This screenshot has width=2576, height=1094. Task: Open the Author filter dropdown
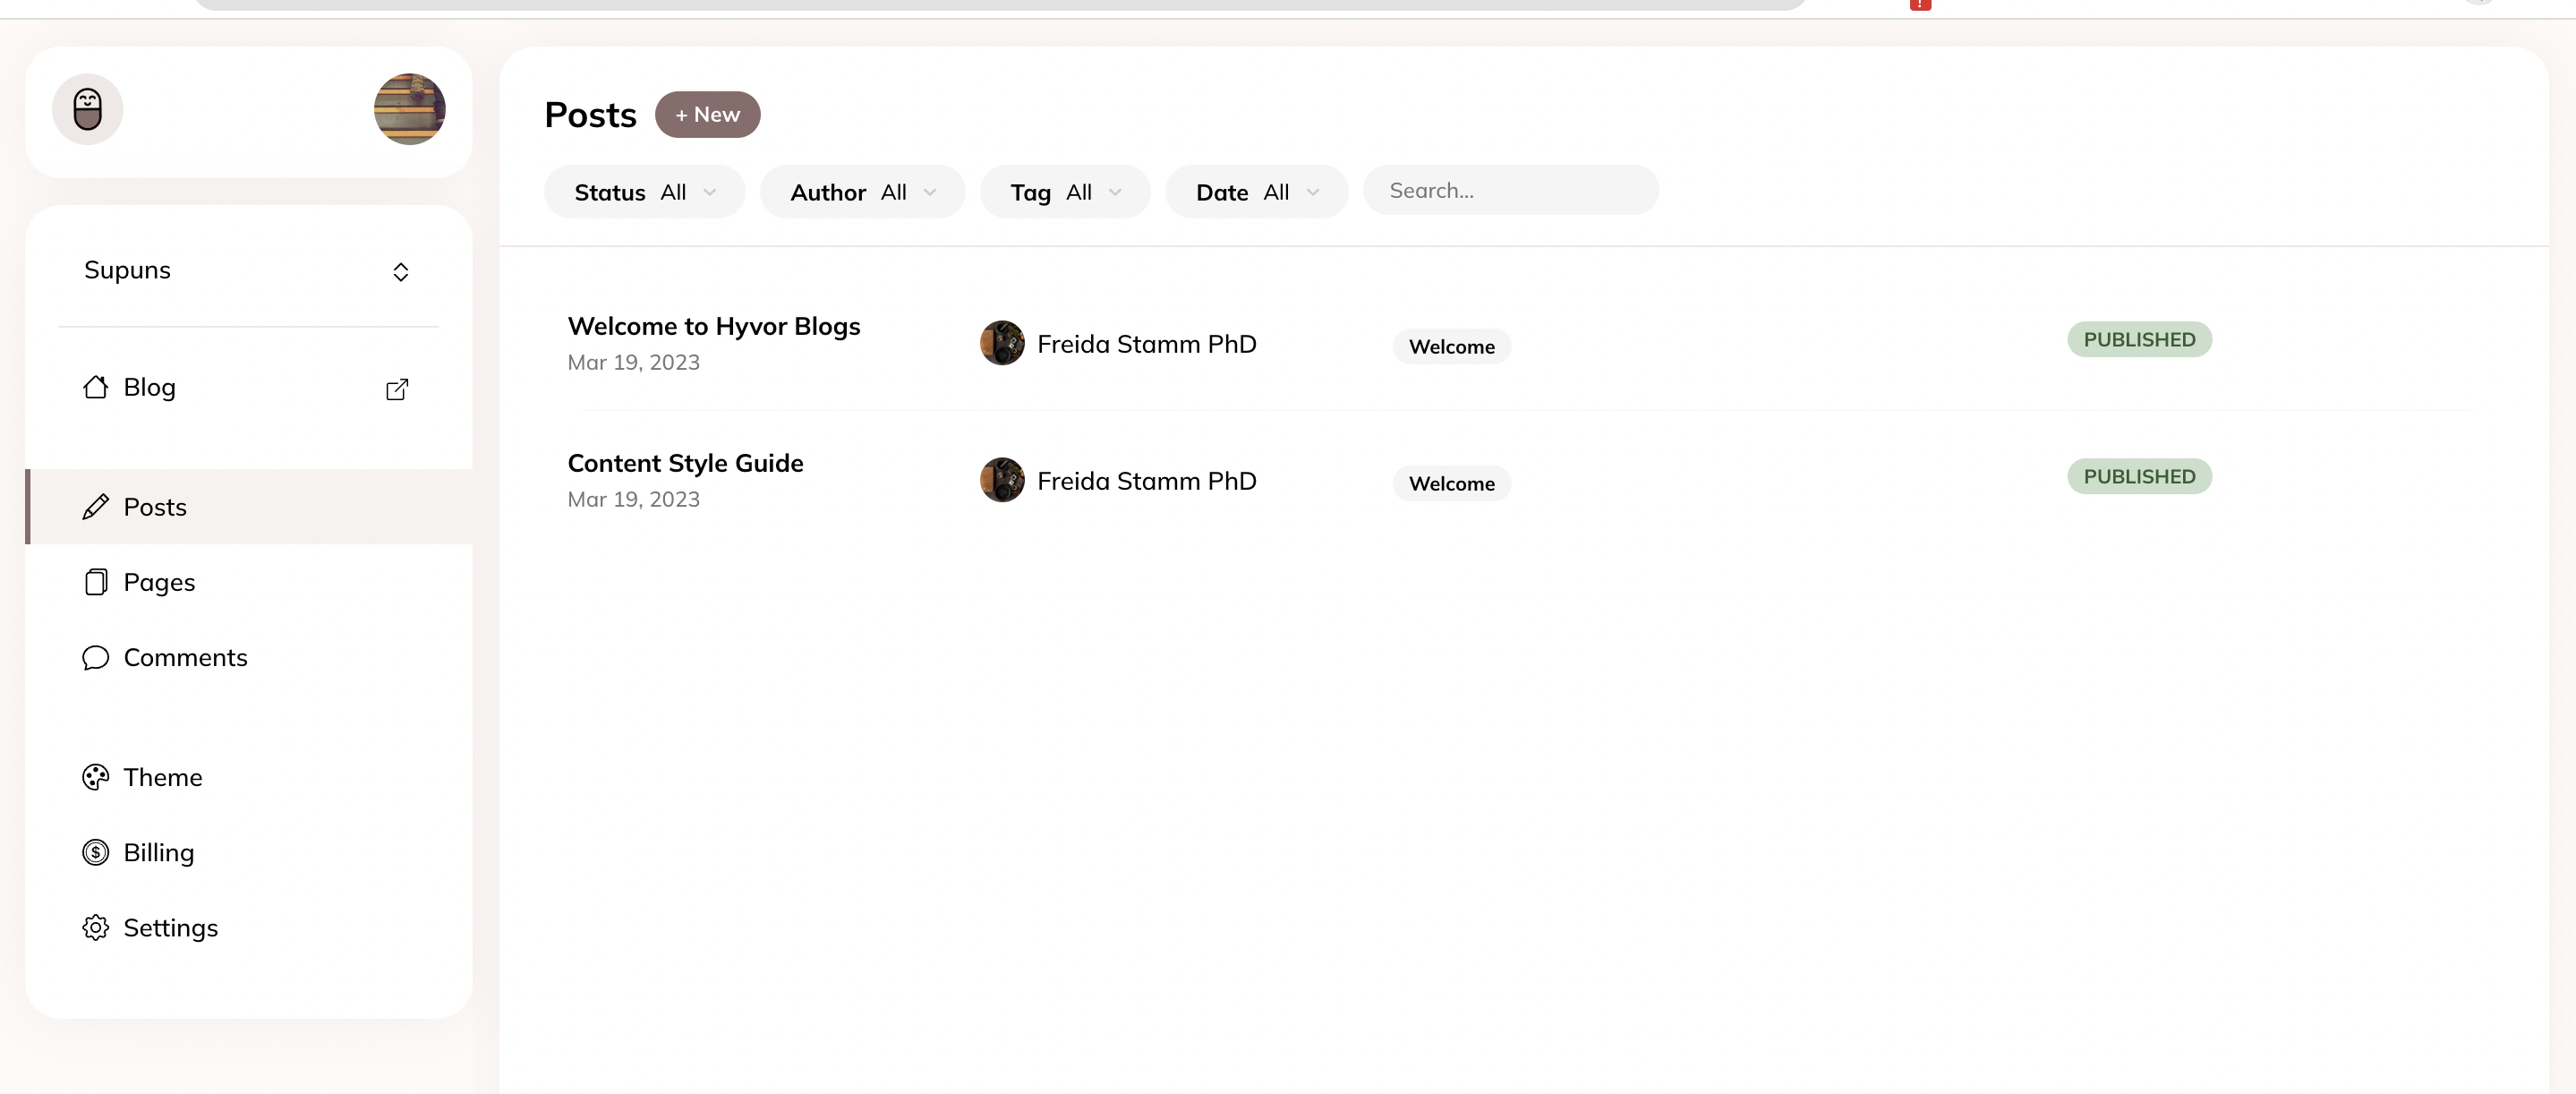(862, 192)
